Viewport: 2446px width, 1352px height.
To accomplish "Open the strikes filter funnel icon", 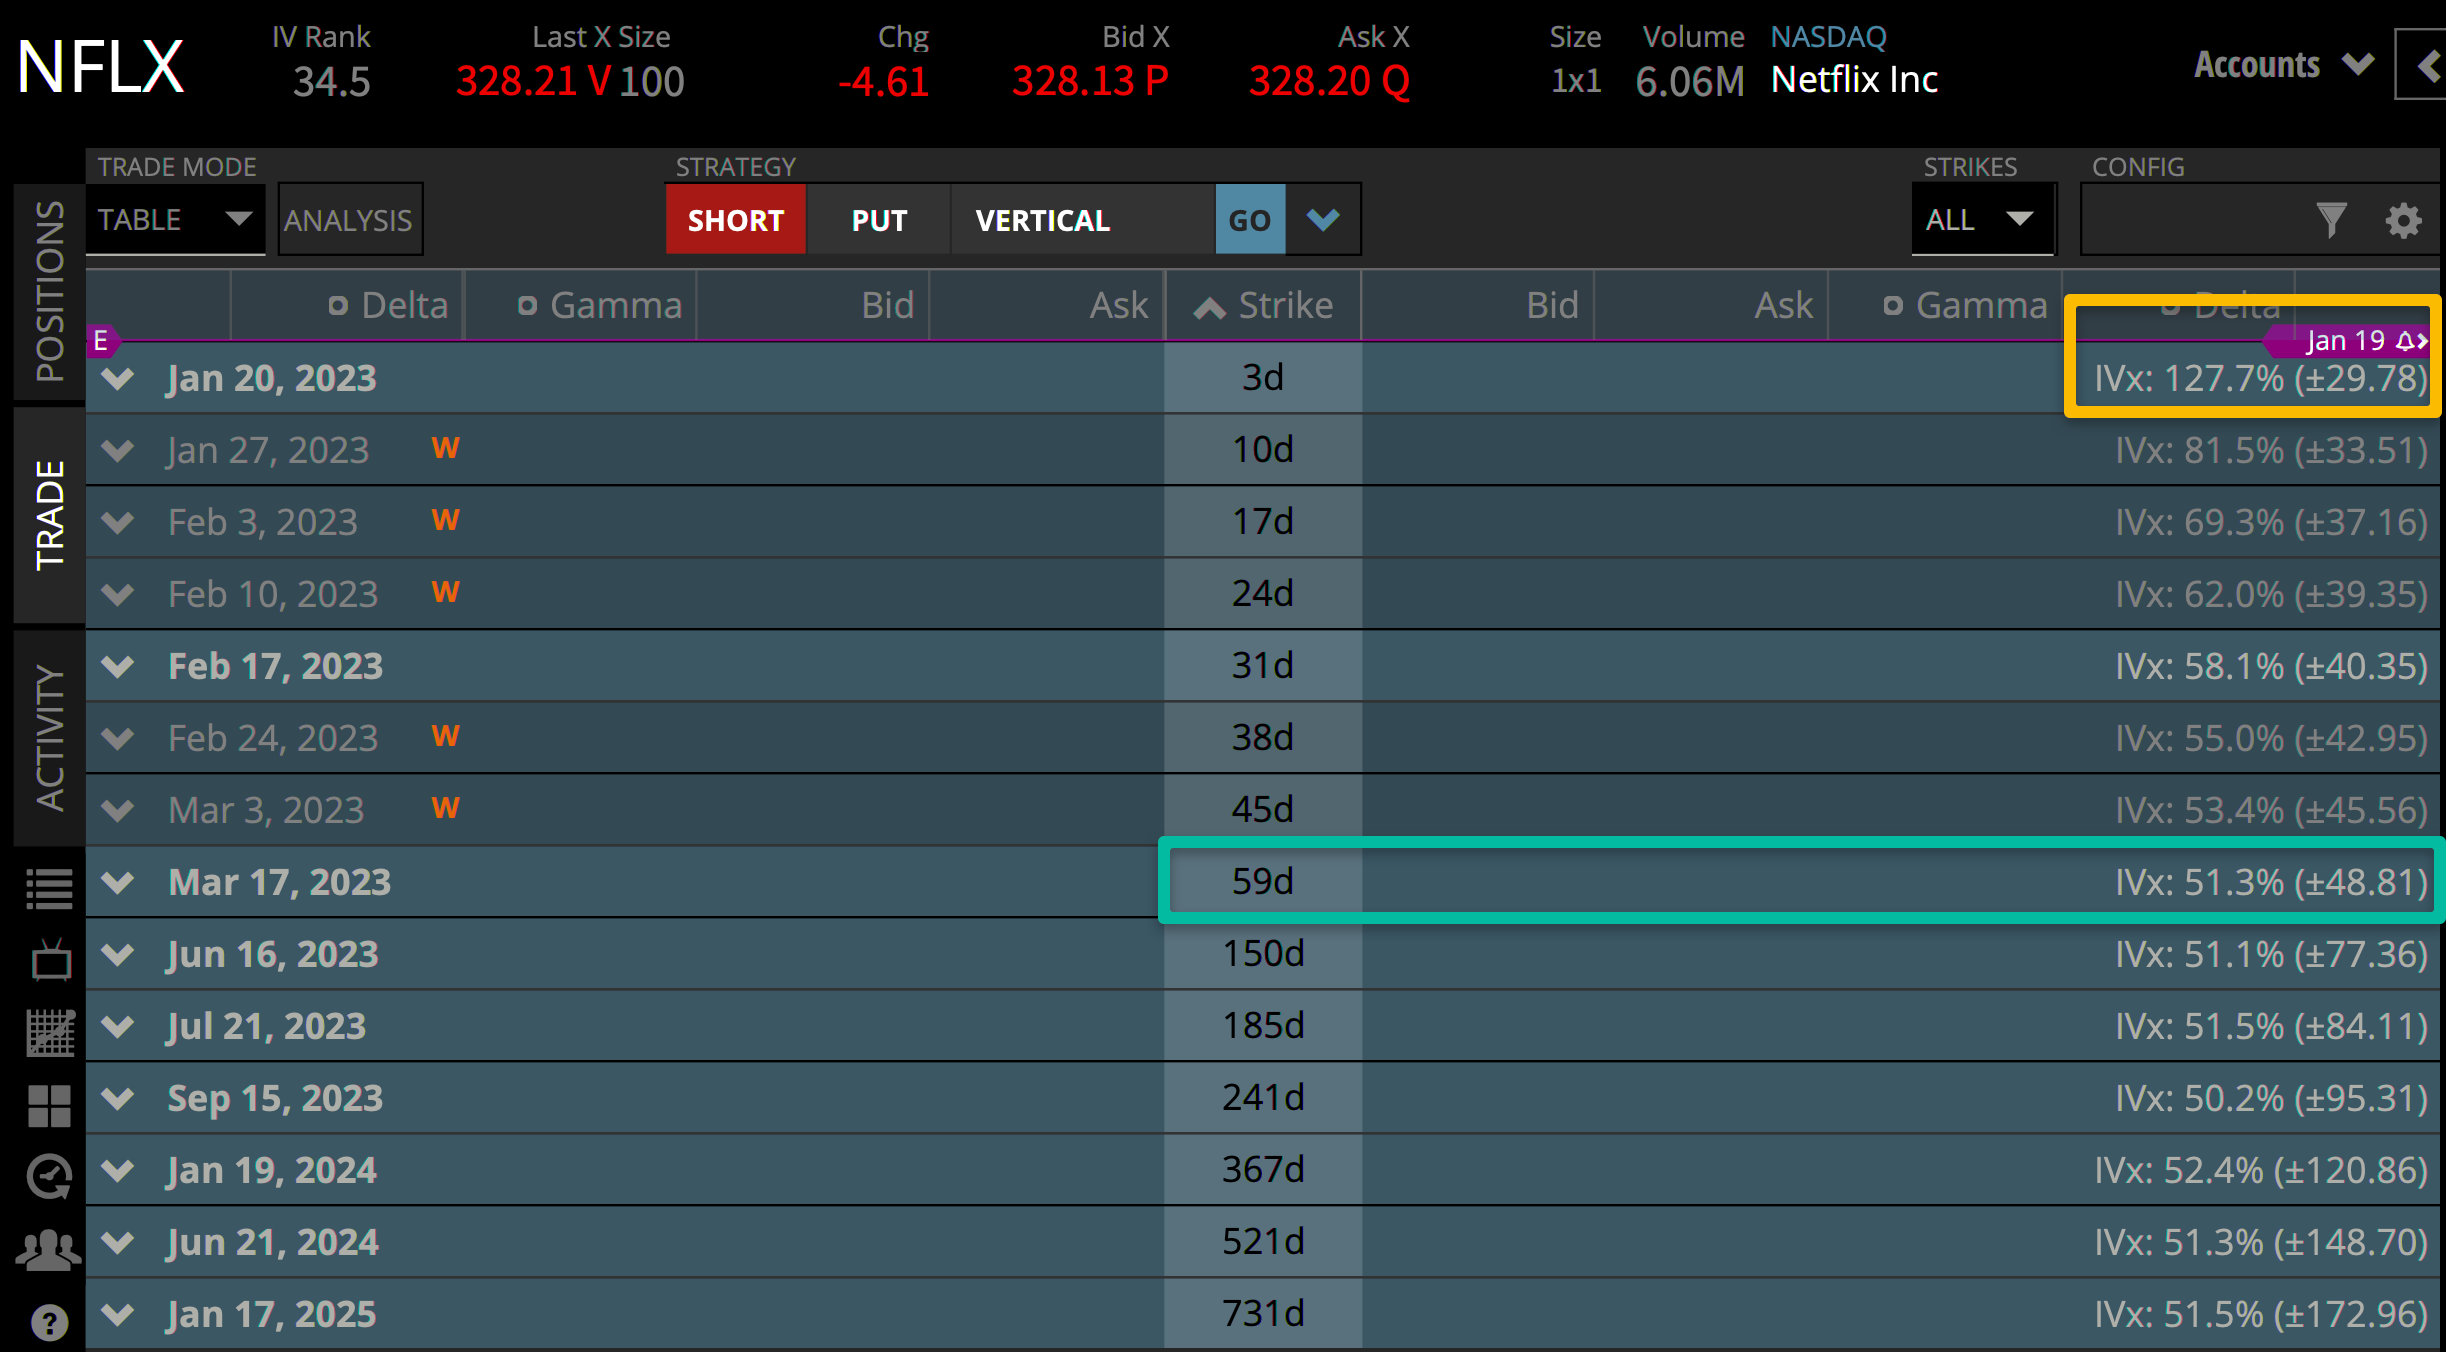I will [2332, 220].
